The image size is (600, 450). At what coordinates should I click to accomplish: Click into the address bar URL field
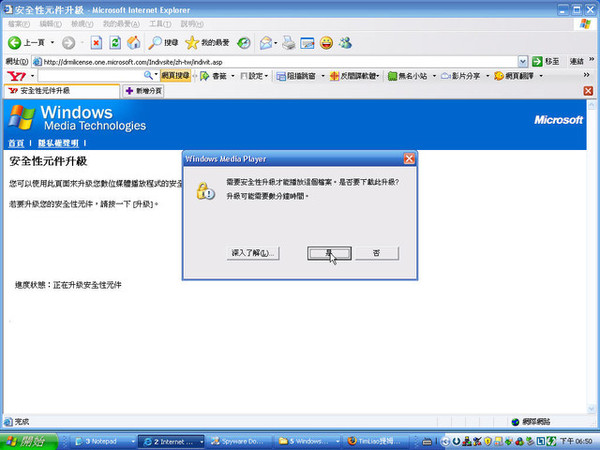(x=280, y=62)
